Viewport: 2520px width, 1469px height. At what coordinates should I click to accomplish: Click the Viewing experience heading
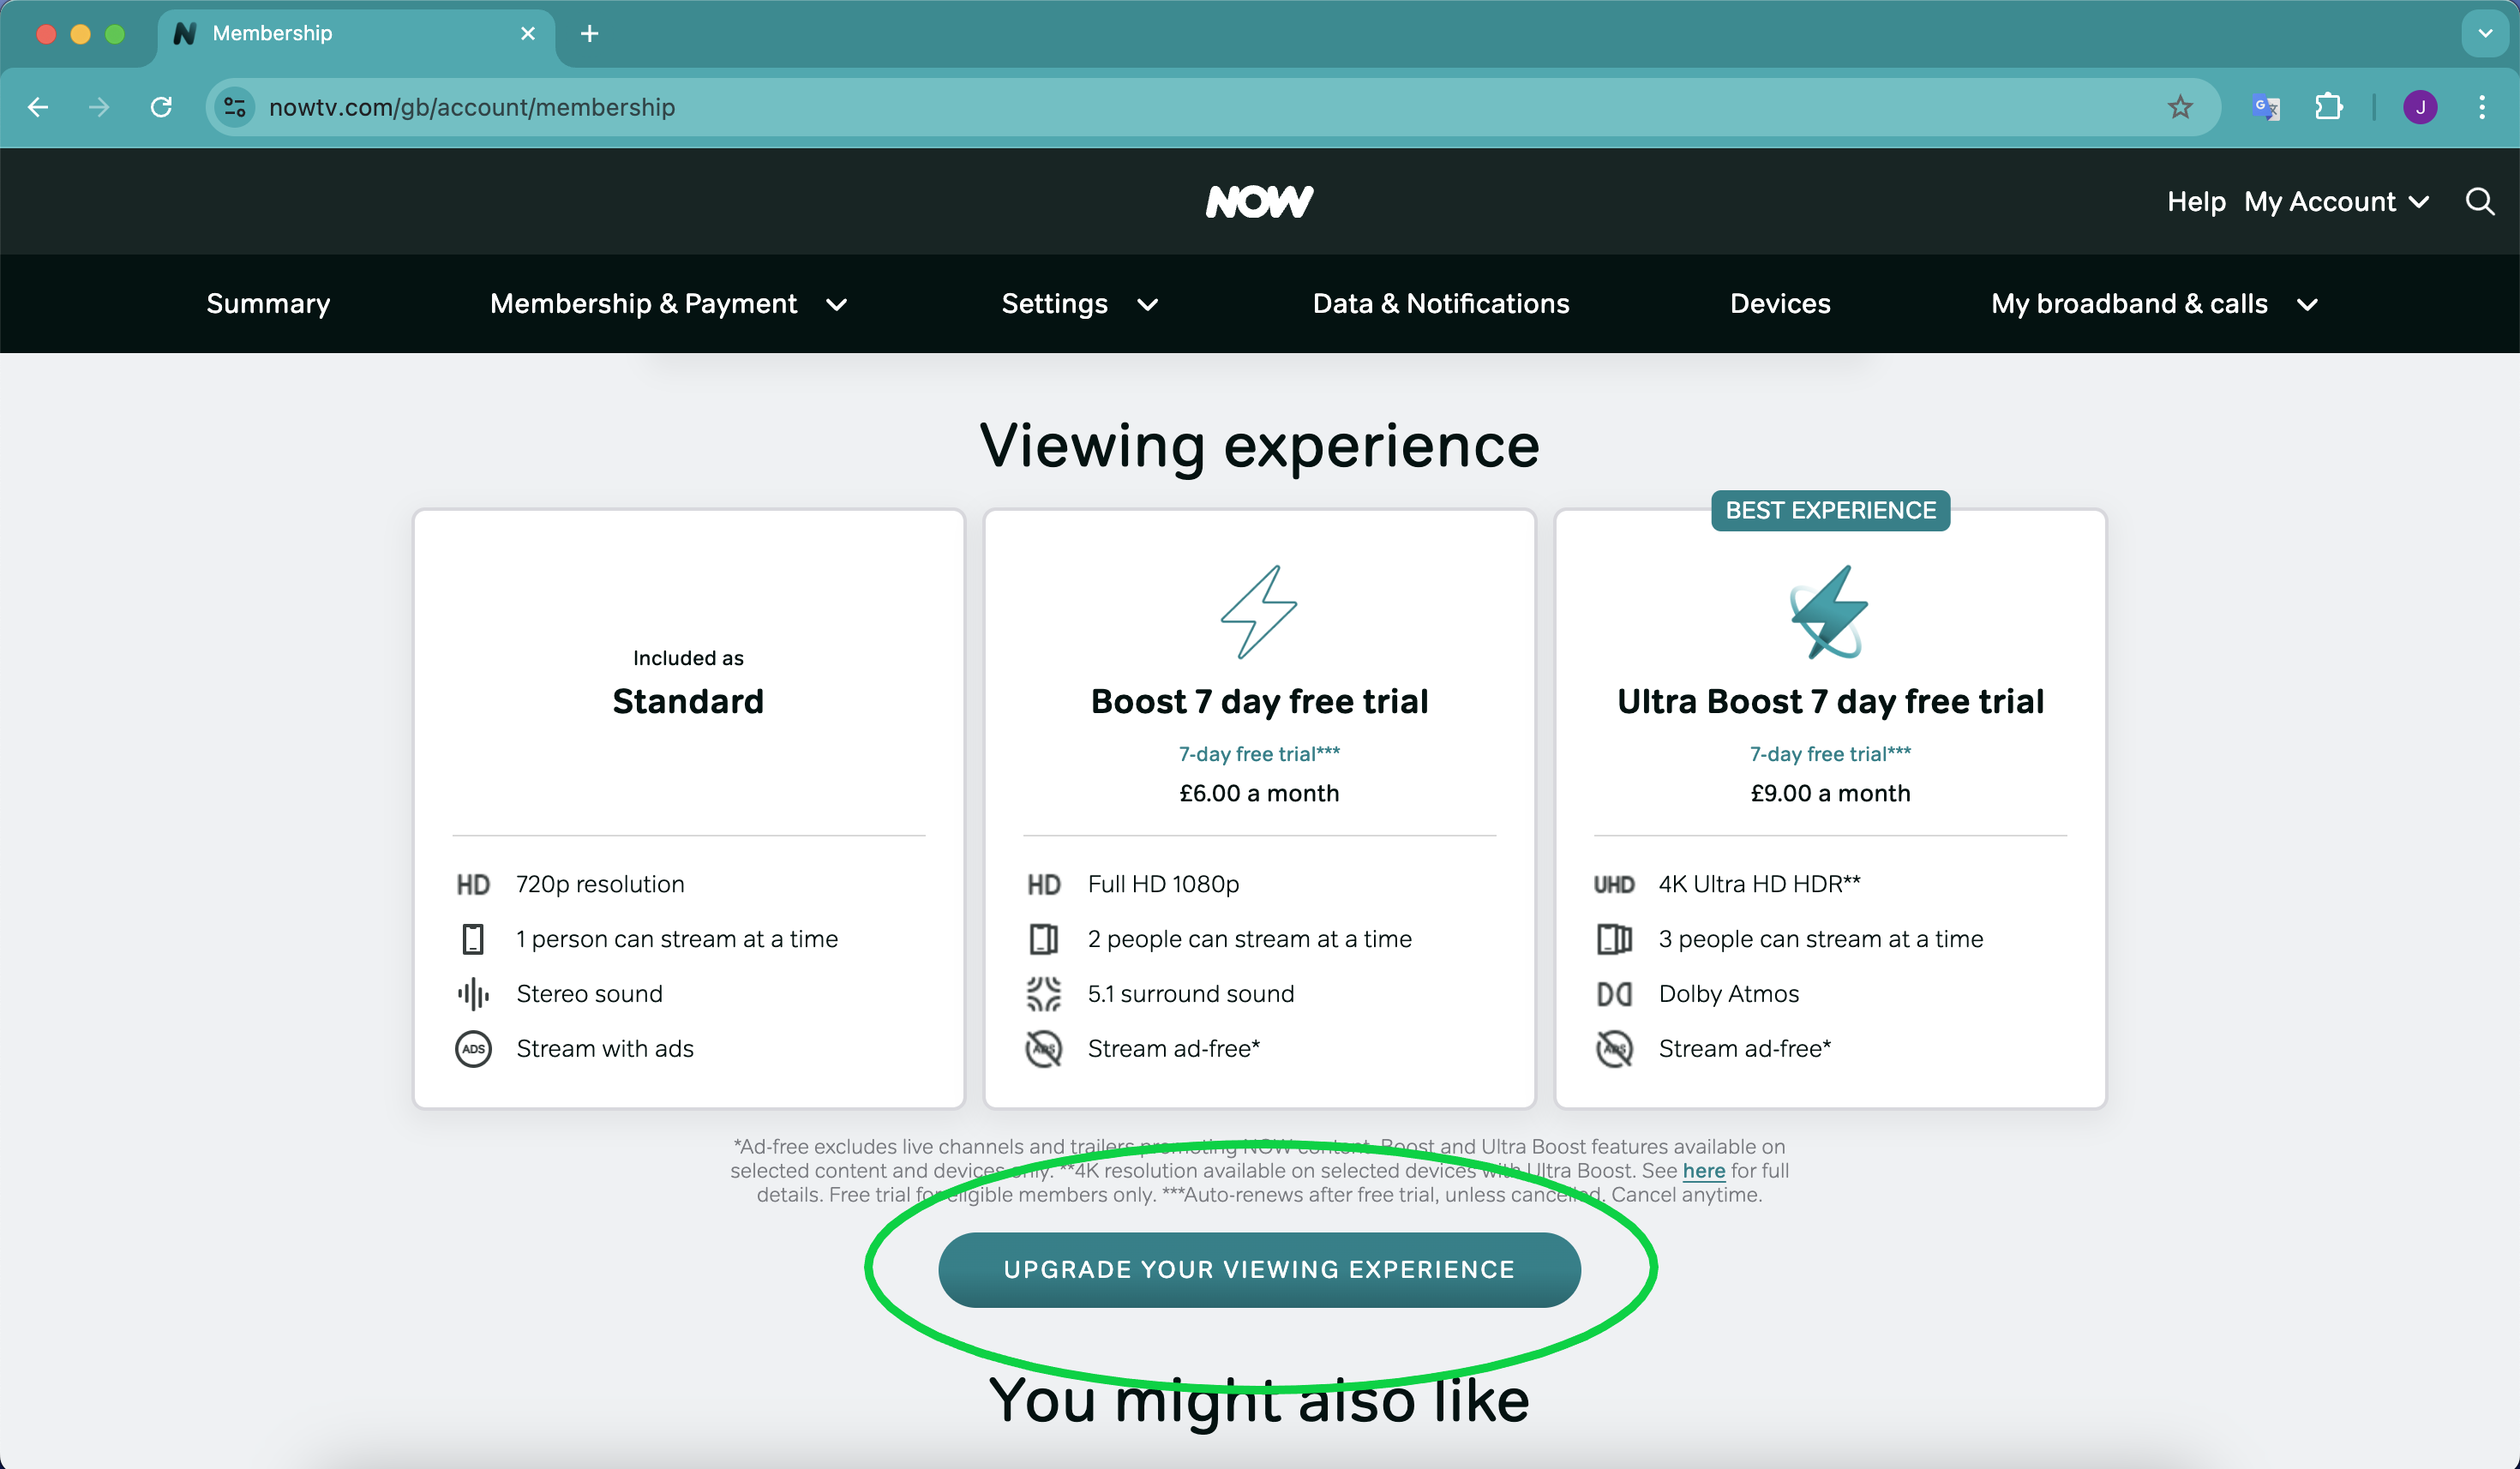(1259, 446)
